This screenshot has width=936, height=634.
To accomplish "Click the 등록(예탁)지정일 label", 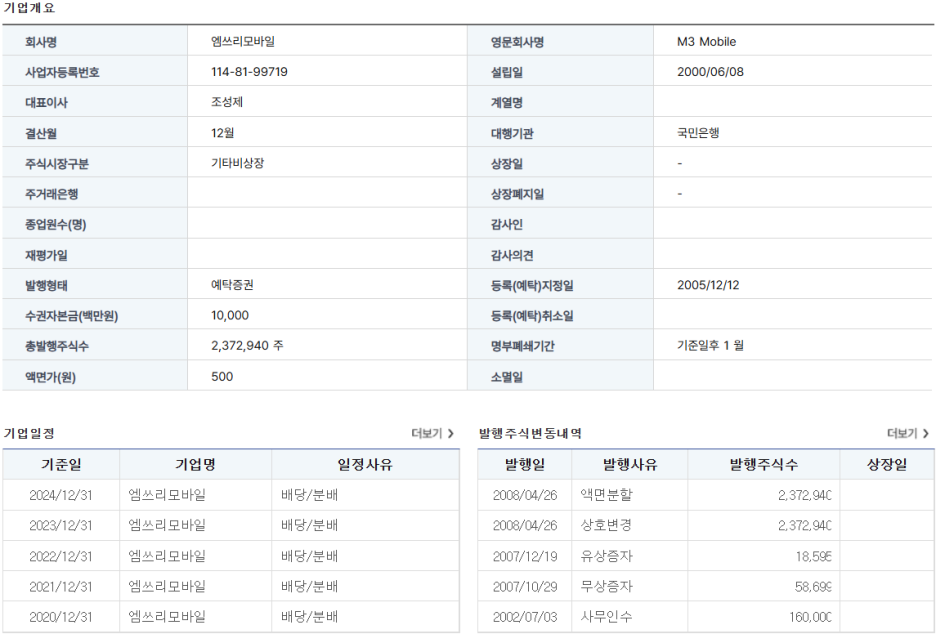I will 532,285.
